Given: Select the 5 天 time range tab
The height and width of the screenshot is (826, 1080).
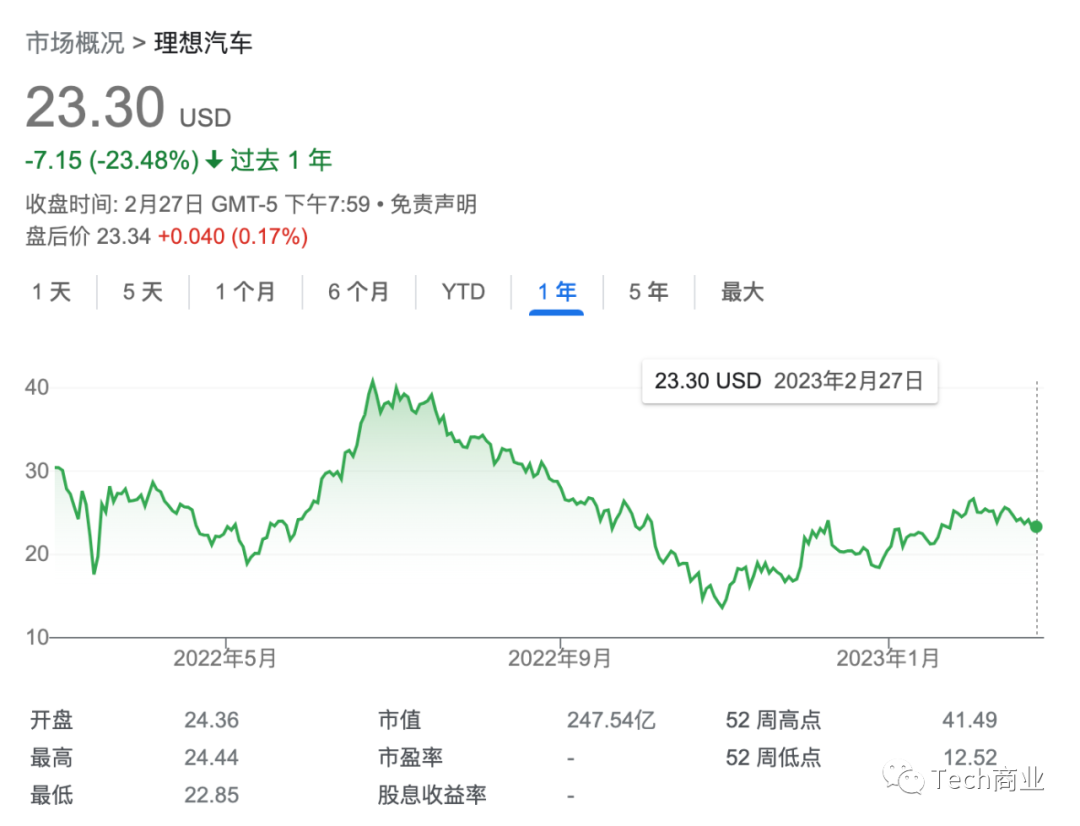Looking at the screenshot, I should point(143,291).
